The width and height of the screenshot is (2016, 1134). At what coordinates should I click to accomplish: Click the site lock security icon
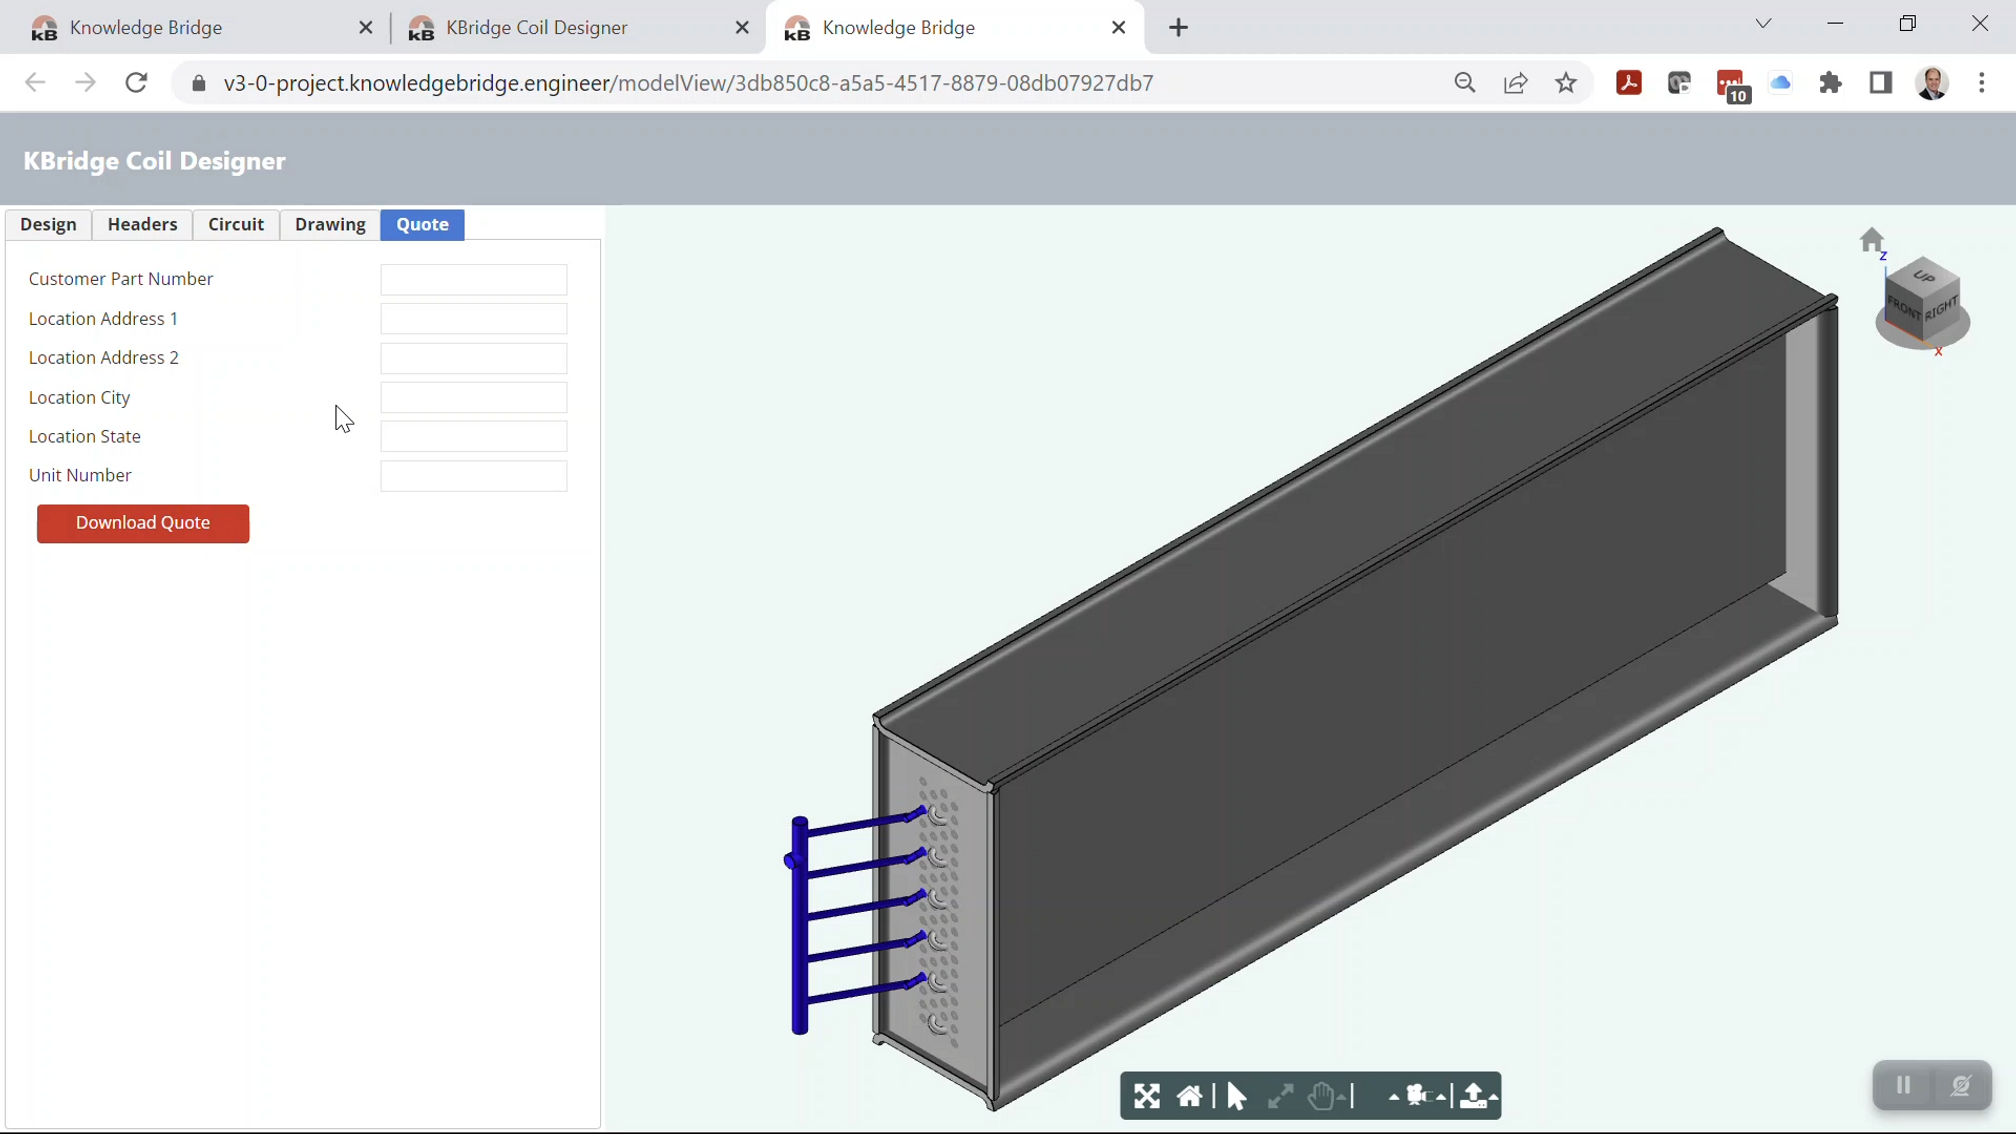point(199,83)
